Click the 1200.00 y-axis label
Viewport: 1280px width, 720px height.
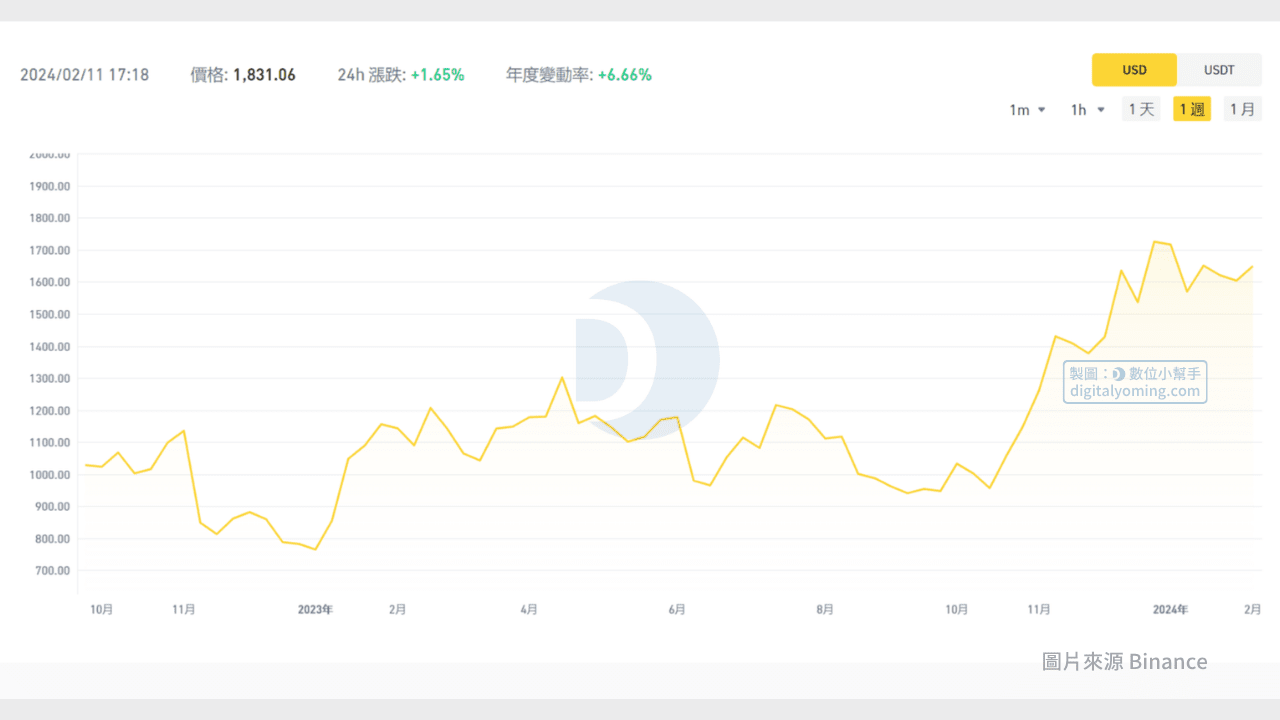pyautogui.click(x=49, y=410)
